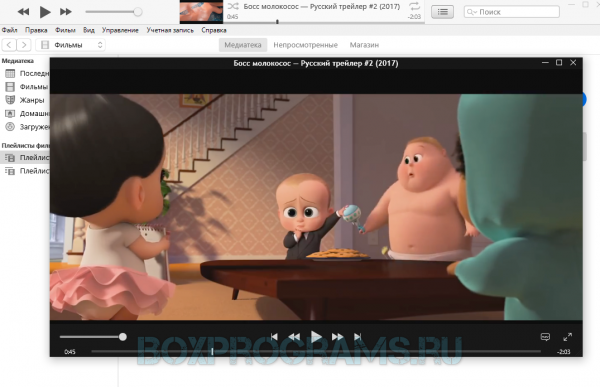
Task: Open the Учетная запись menu
Action: 170,30
